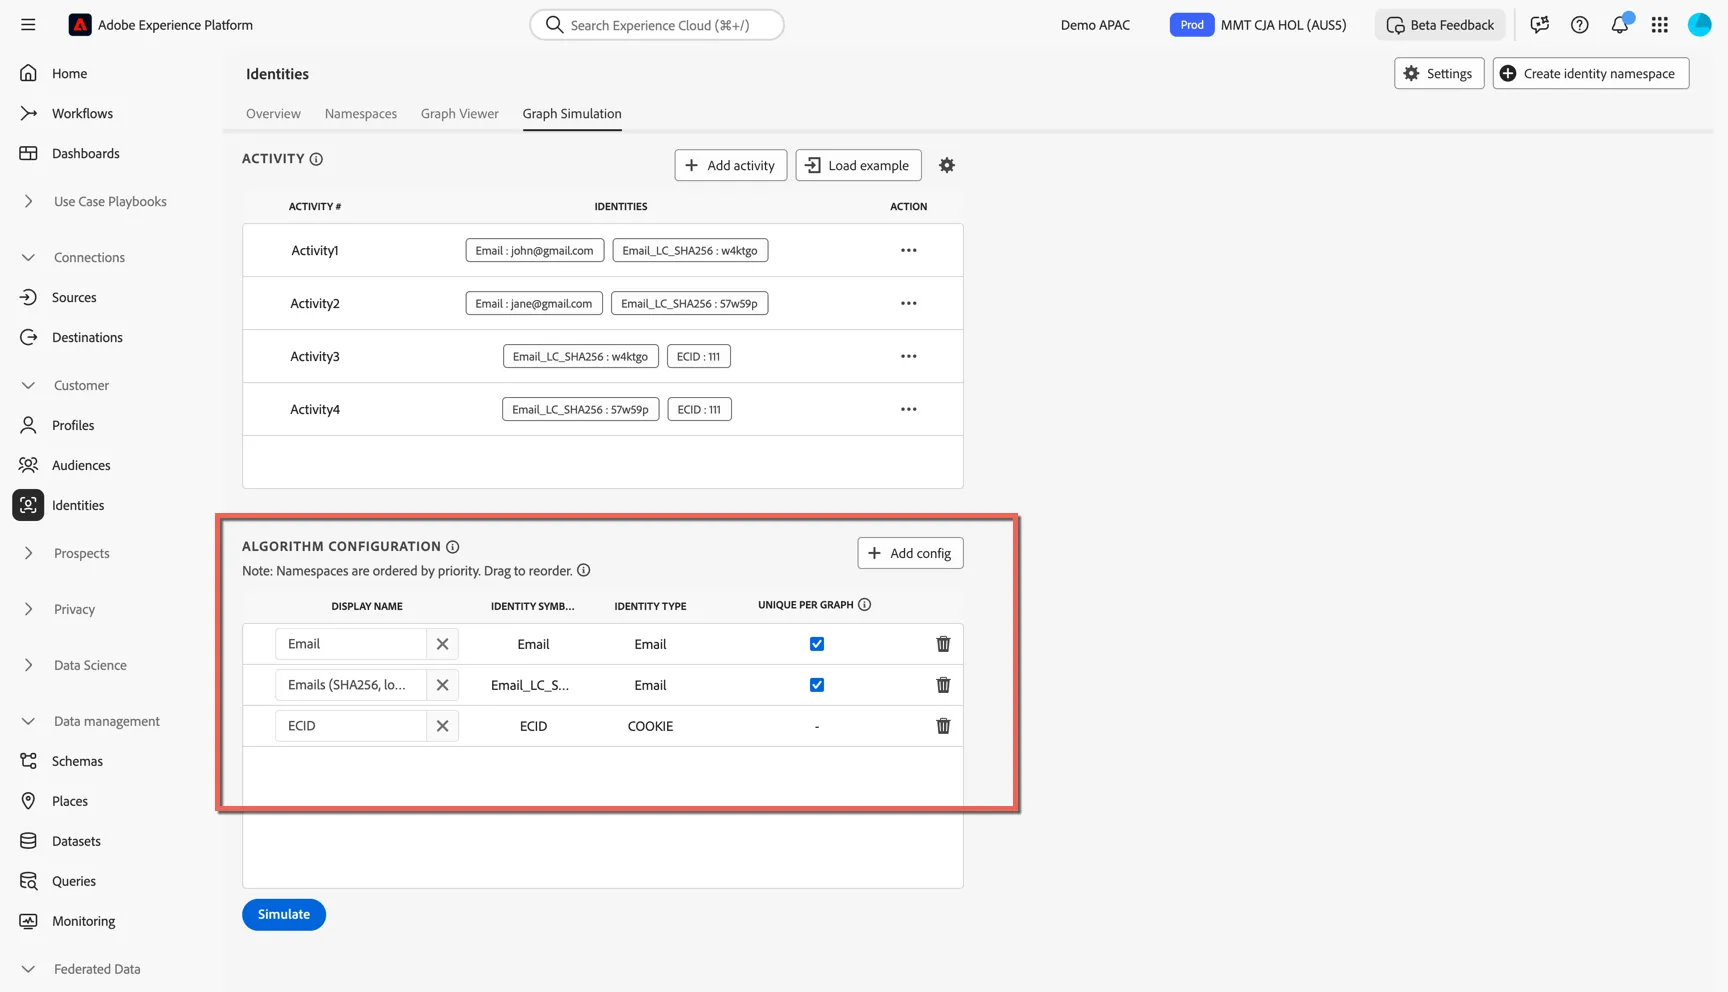Open the app switcher grid icon

1660,25
